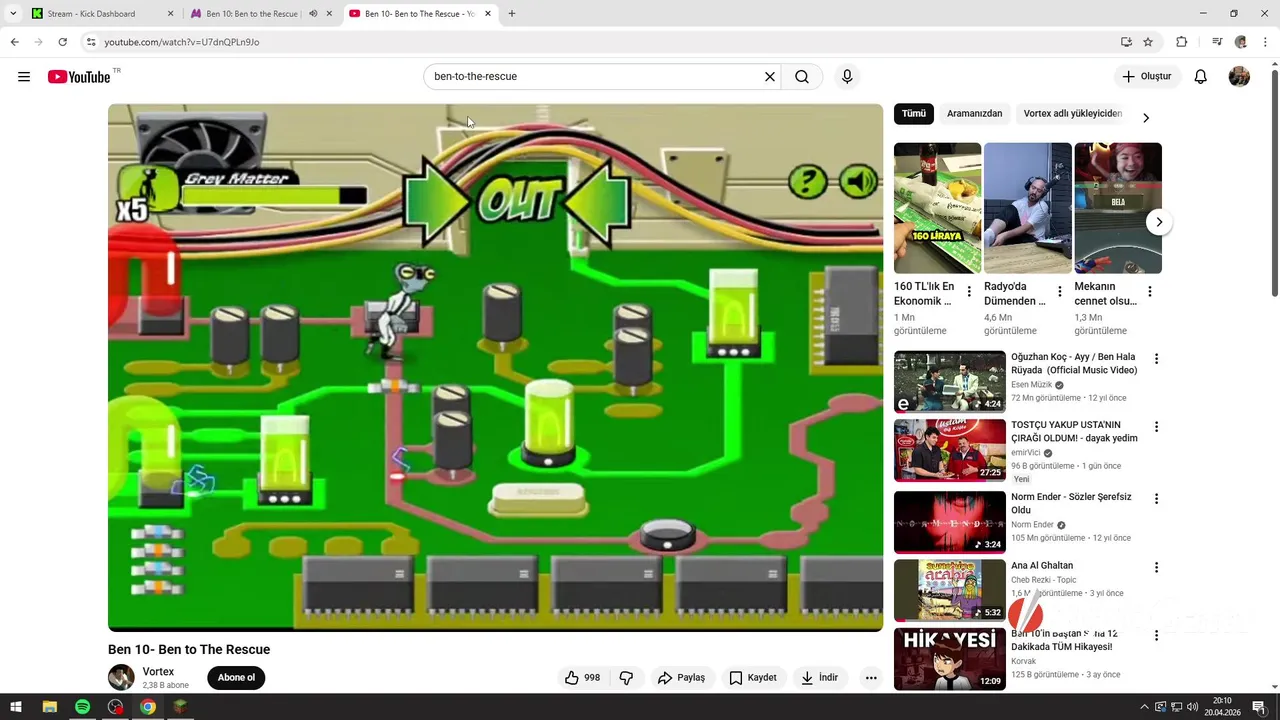Open the Norm Ender video thumbnail
1280x720 pixels.
point(950,522)
